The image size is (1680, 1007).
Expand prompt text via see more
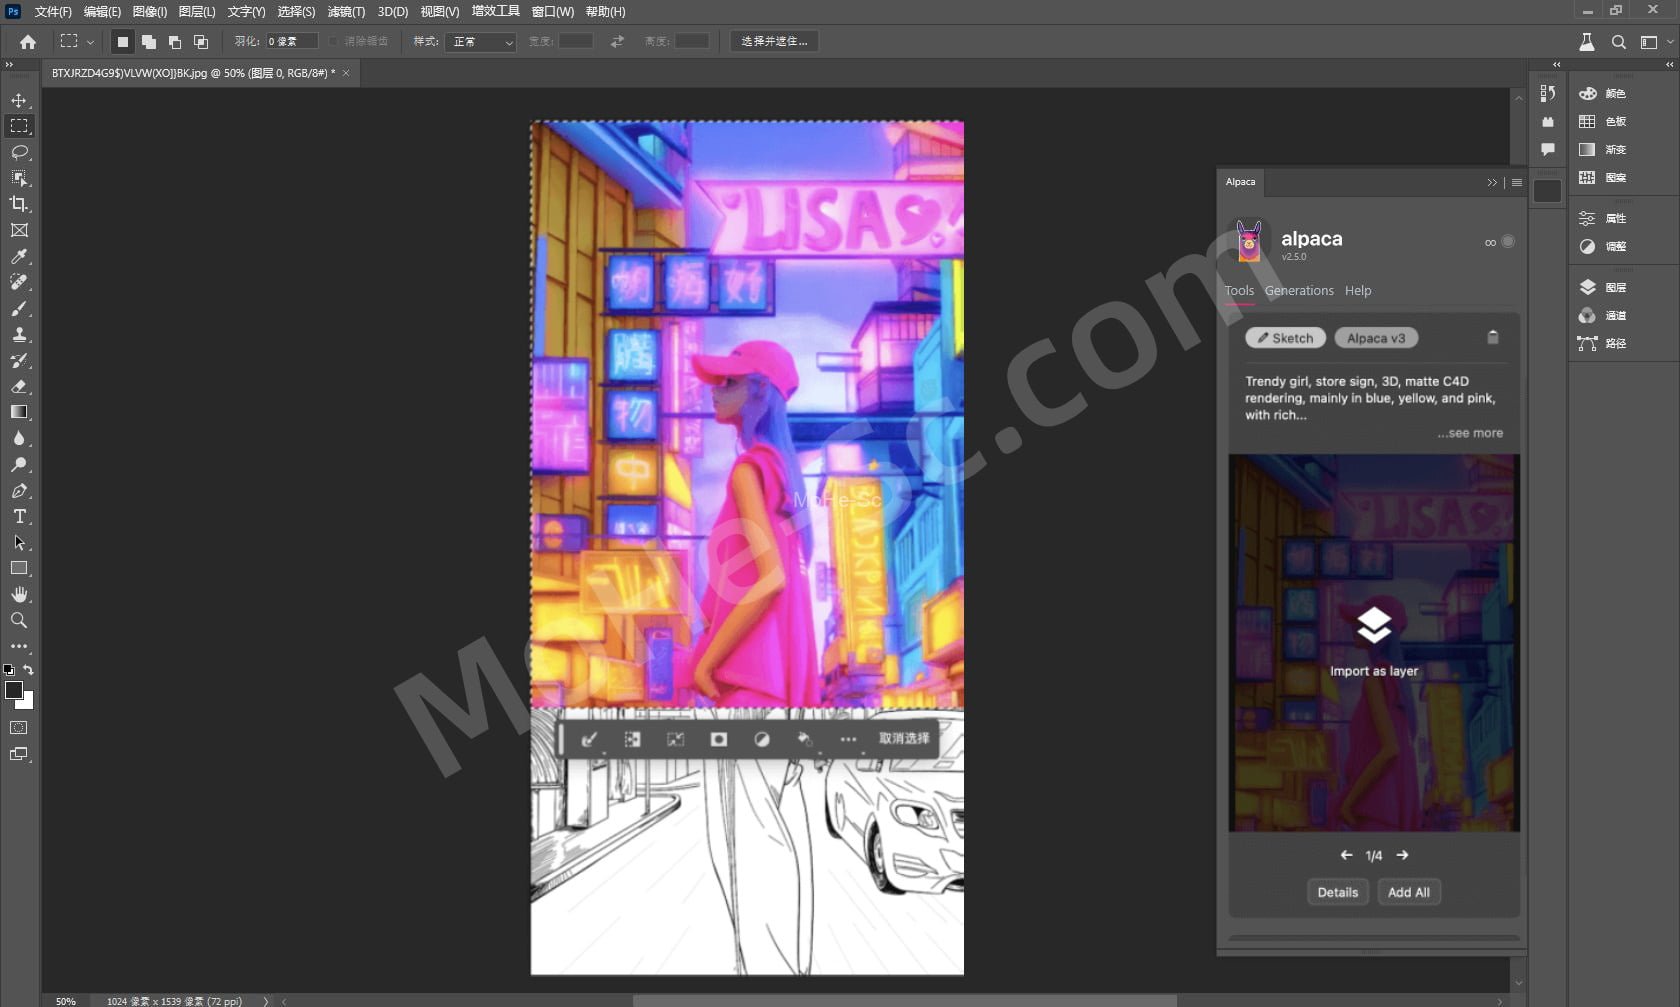[x=1470, y=433]
